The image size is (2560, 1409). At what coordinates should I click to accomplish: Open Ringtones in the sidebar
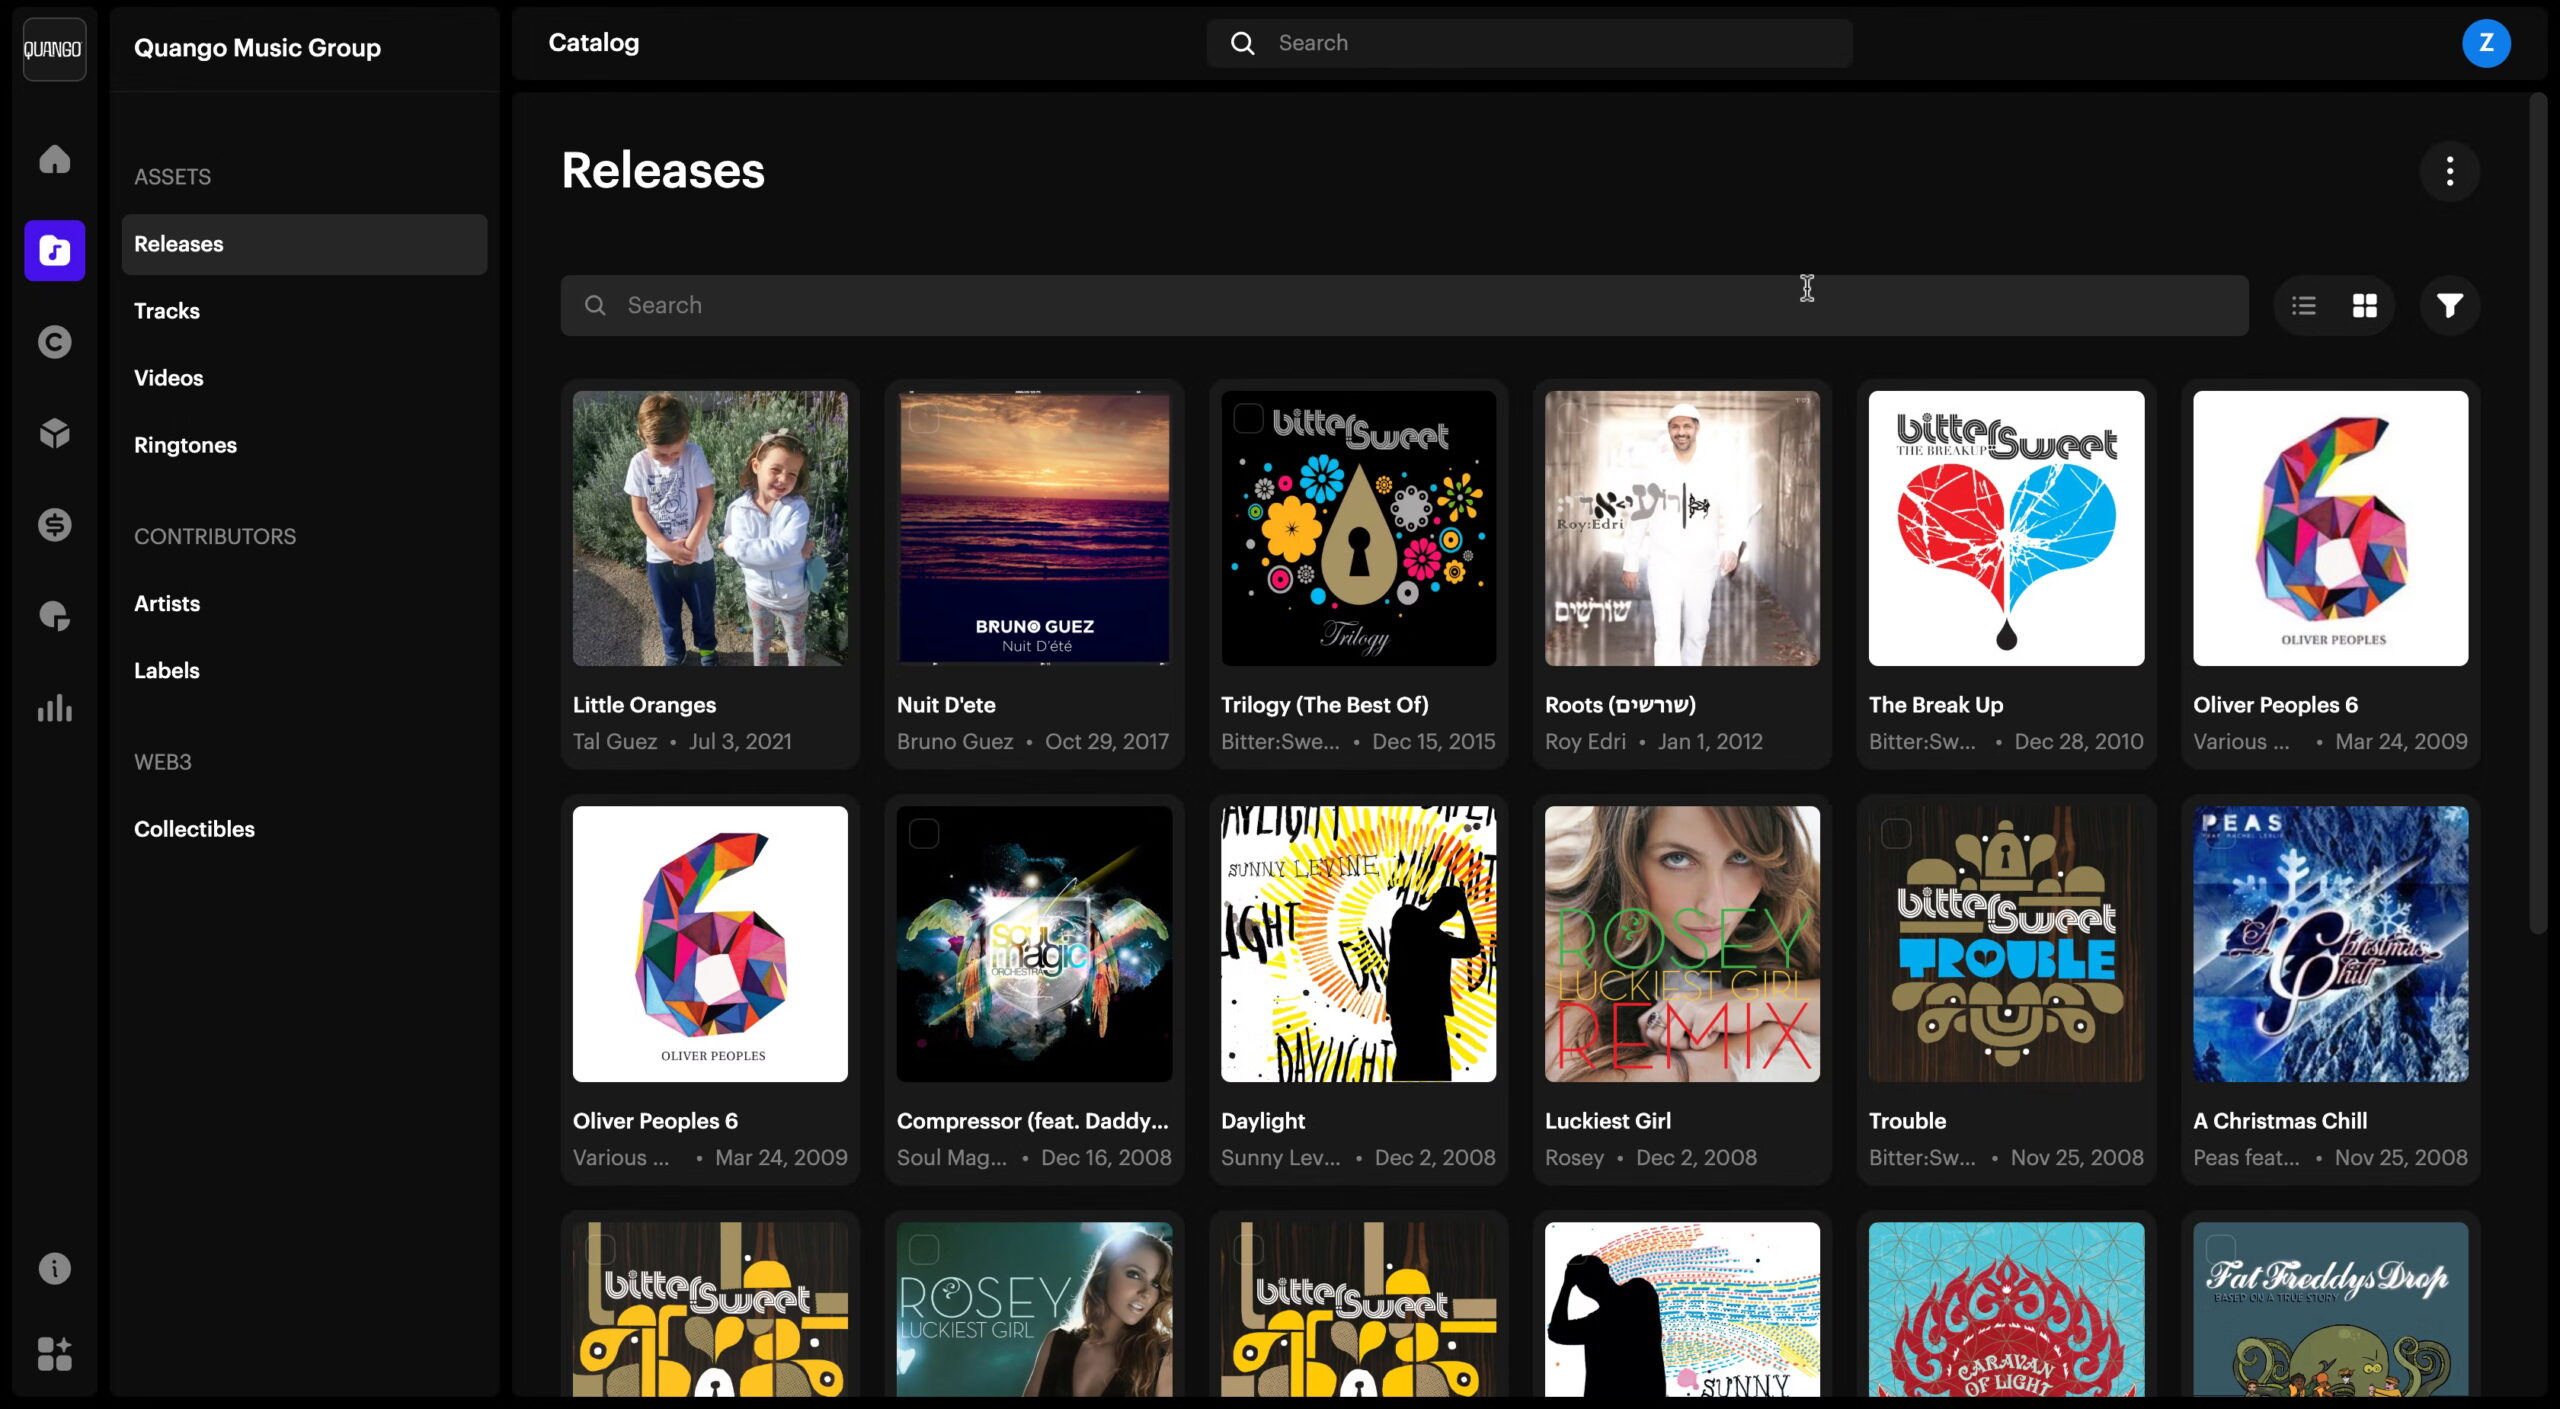185,445
